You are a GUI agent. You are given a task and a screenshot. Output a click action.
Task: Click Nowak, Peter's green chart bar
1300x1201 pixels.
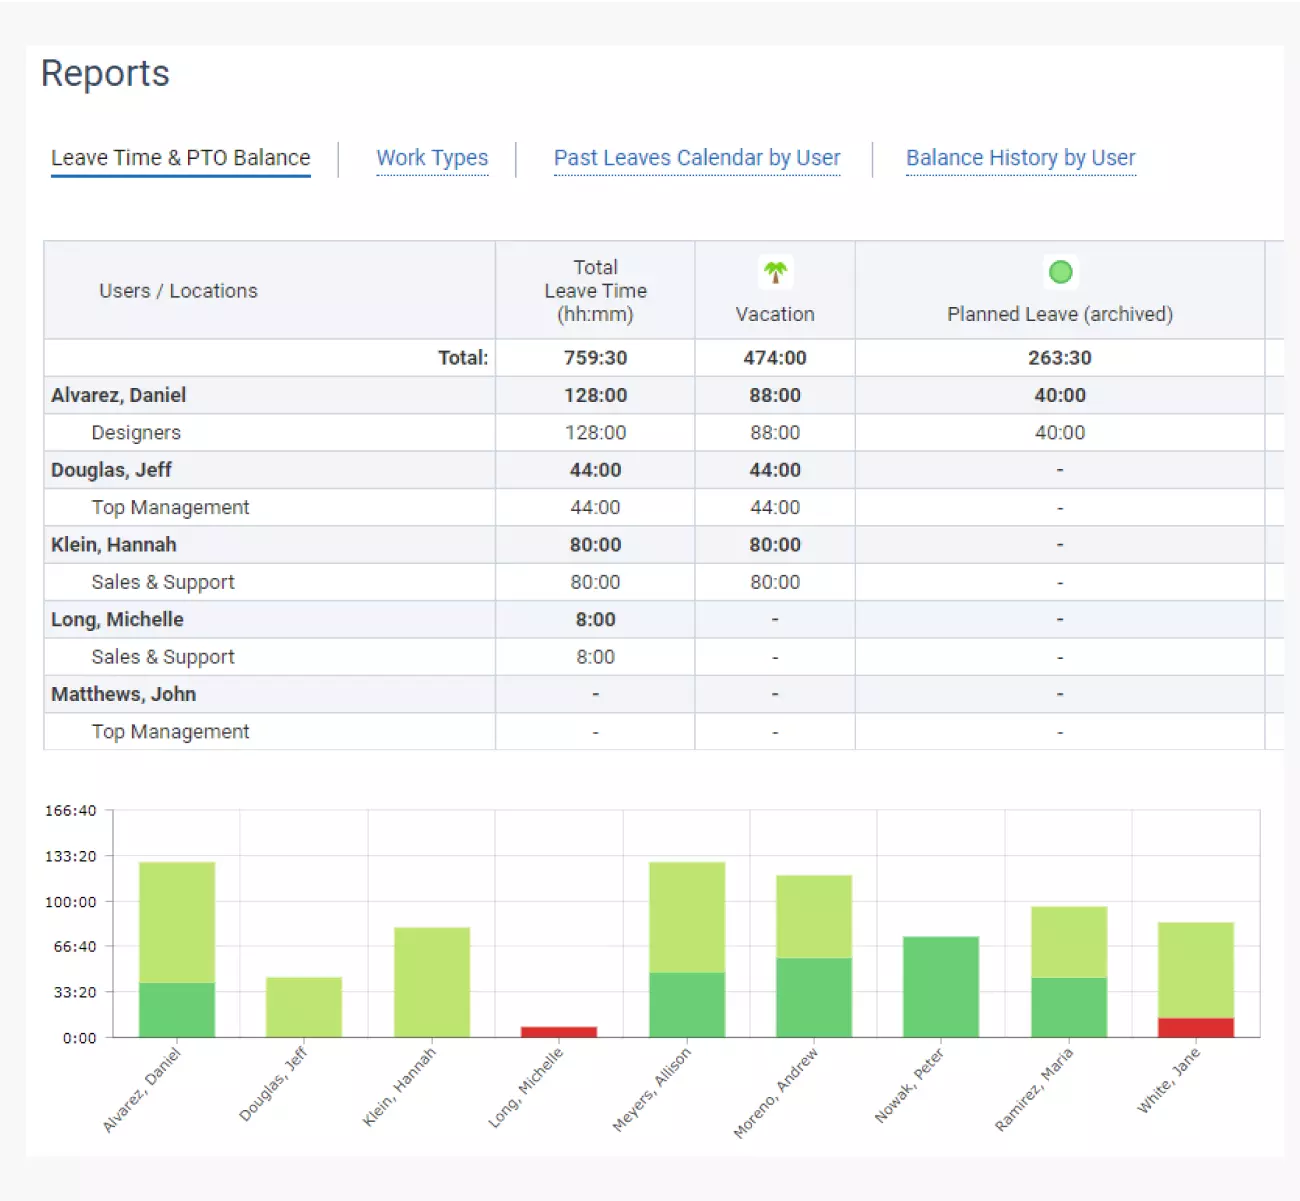click(941, 986)
